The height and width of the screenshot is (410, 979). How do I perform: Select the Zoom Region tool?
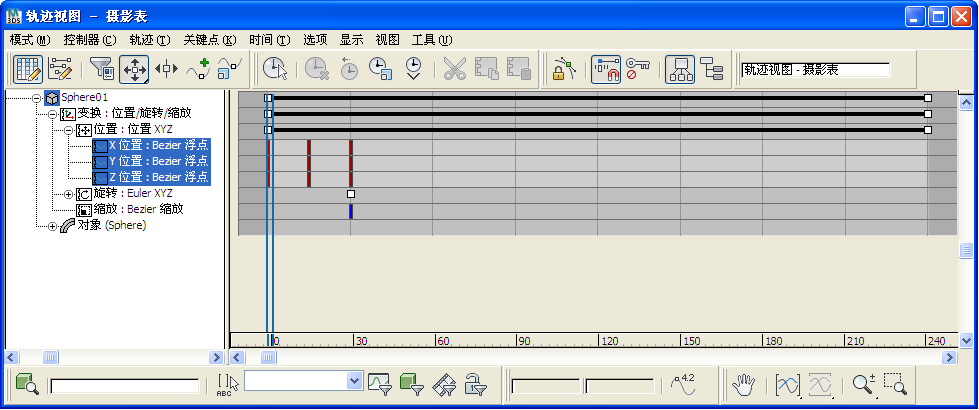point(896,384)
